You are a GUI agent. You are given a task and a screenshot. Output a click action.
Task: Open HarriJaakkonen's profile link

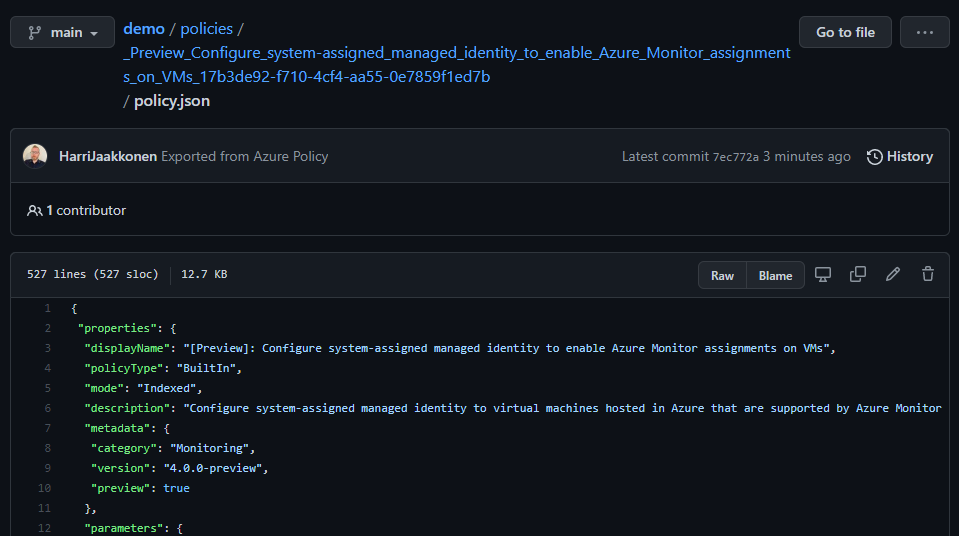(108, 157)
